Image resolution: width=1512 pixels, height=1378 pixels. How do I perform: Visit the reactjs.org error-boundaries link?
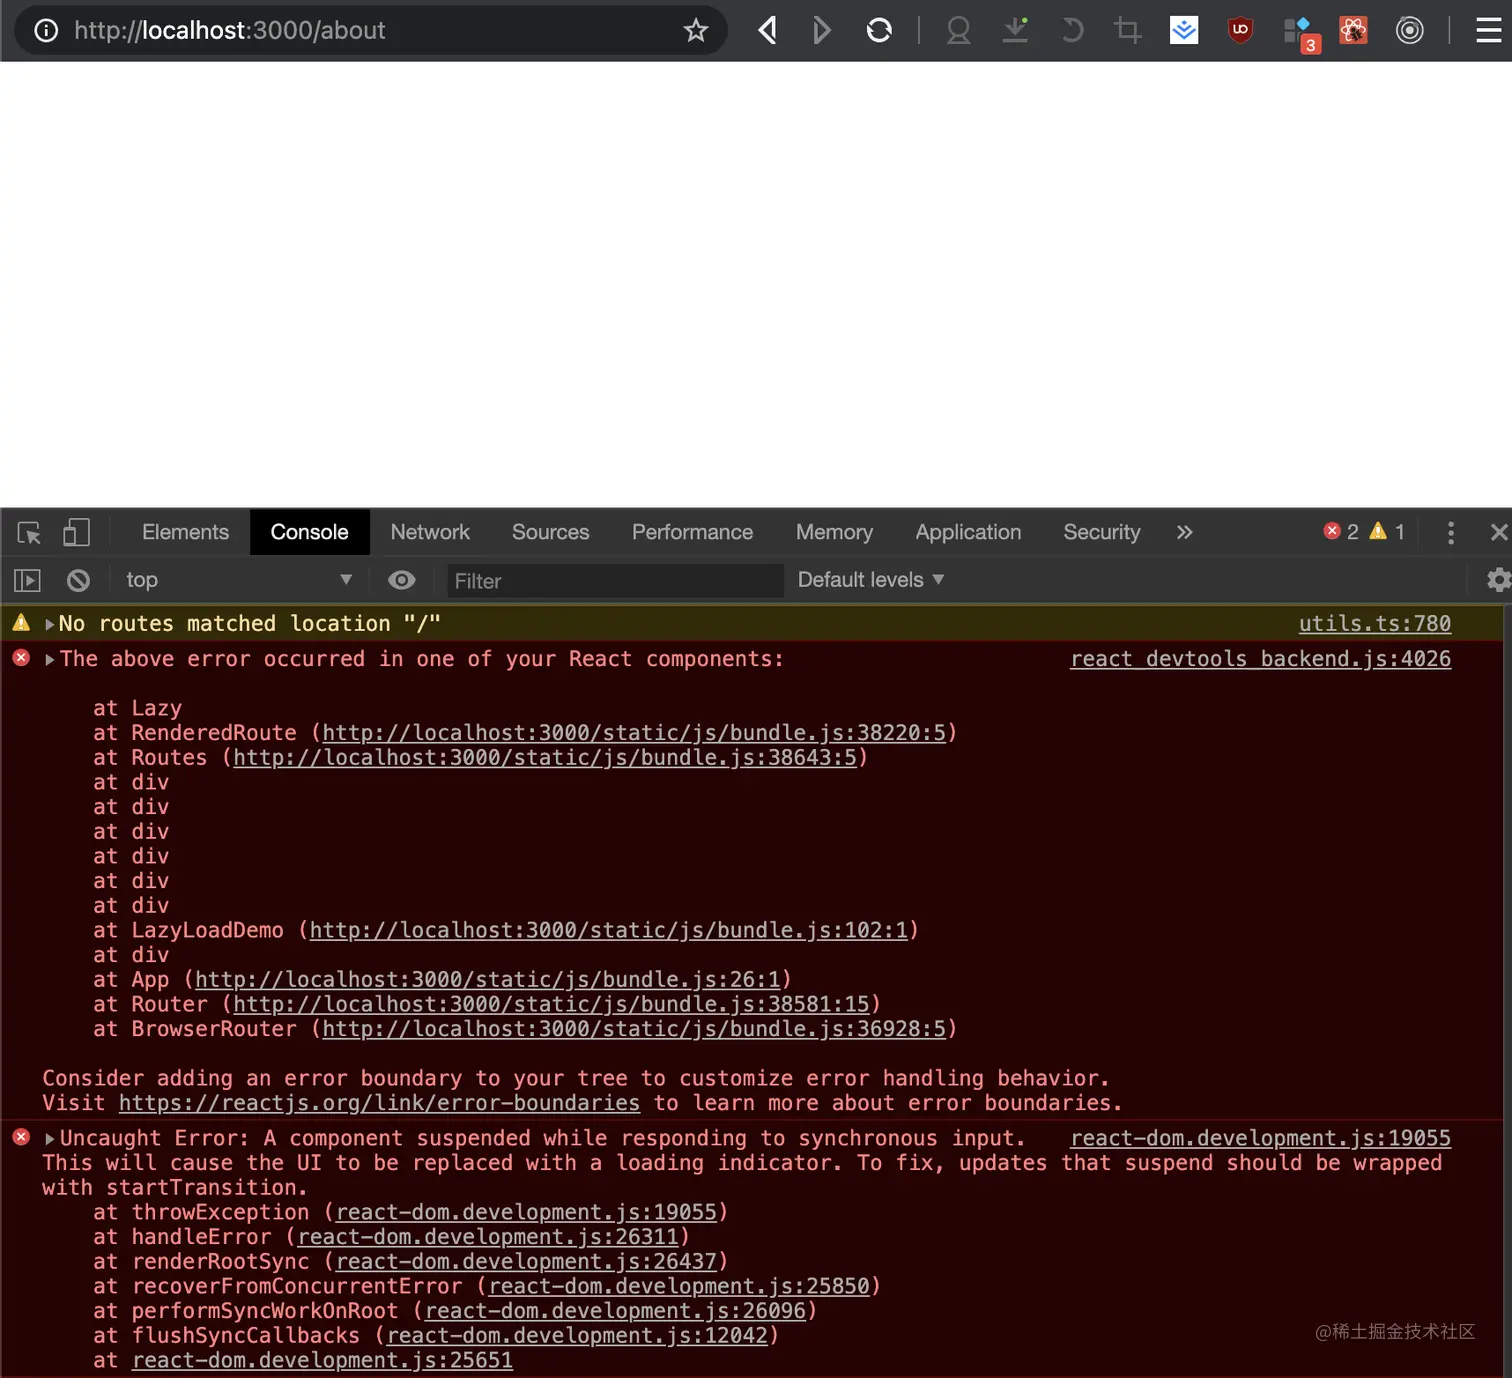379,1103
